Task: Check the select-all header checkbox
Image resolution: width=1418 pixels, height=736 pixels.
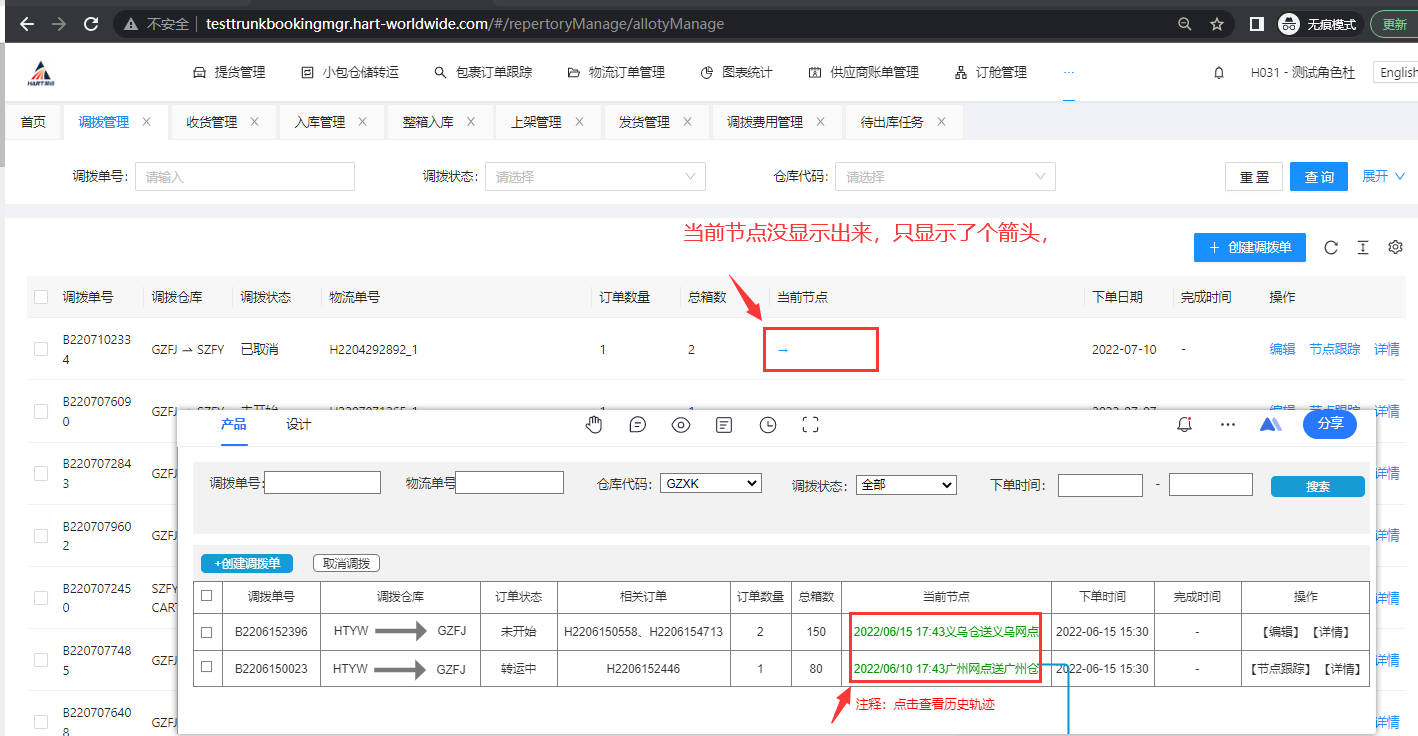Action: [41, 297]
